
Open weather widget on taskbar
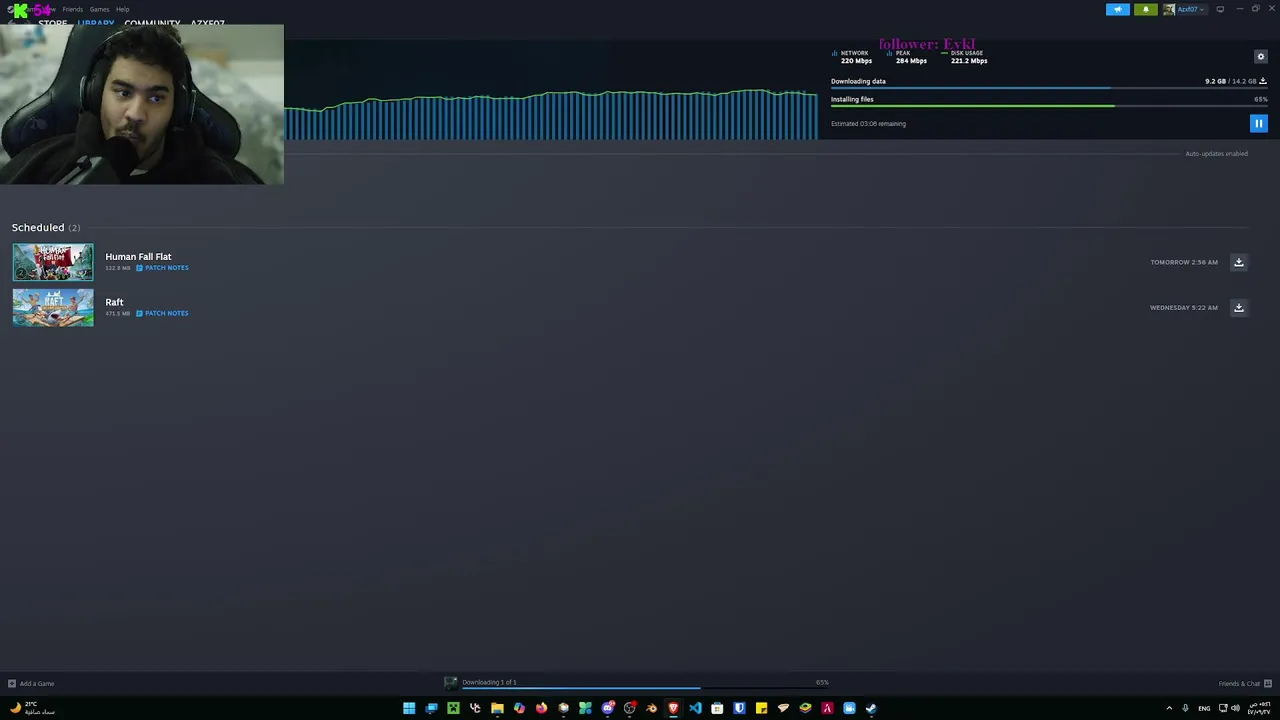pos(31,708)
